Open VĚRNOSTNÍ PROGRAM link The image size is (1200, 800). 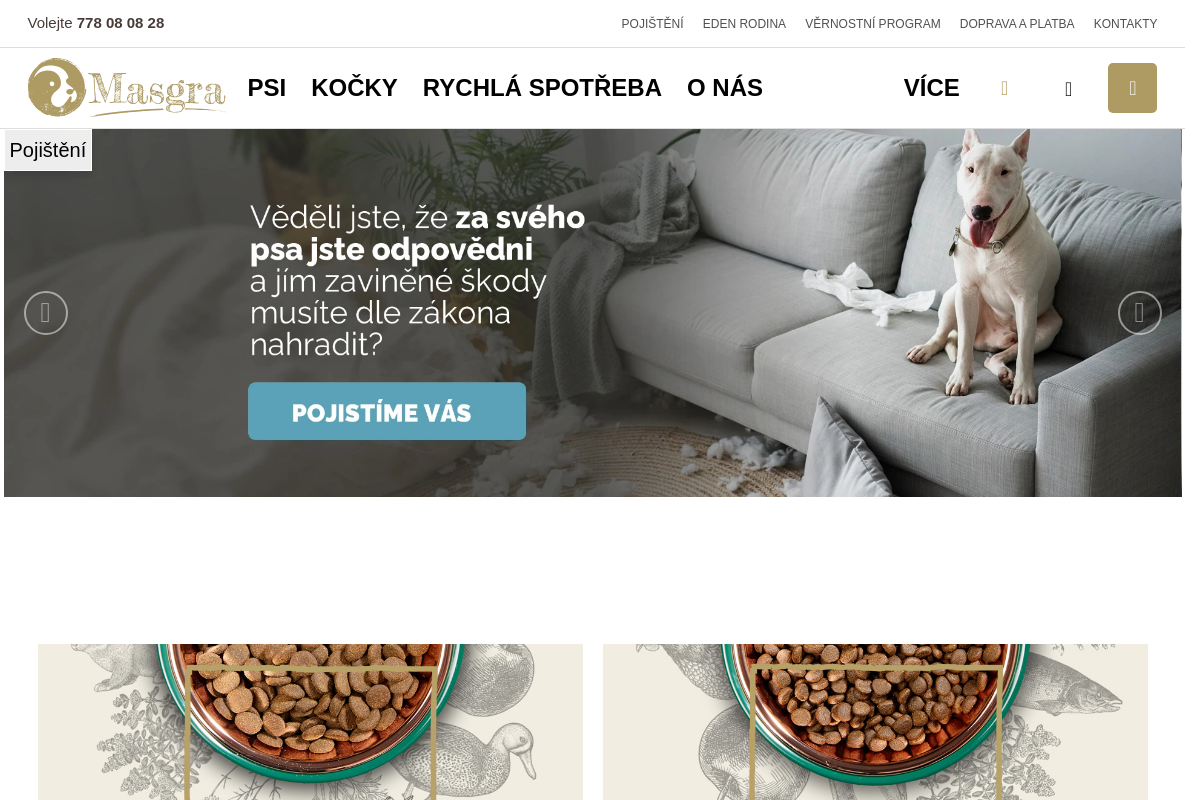click(873, 24)
